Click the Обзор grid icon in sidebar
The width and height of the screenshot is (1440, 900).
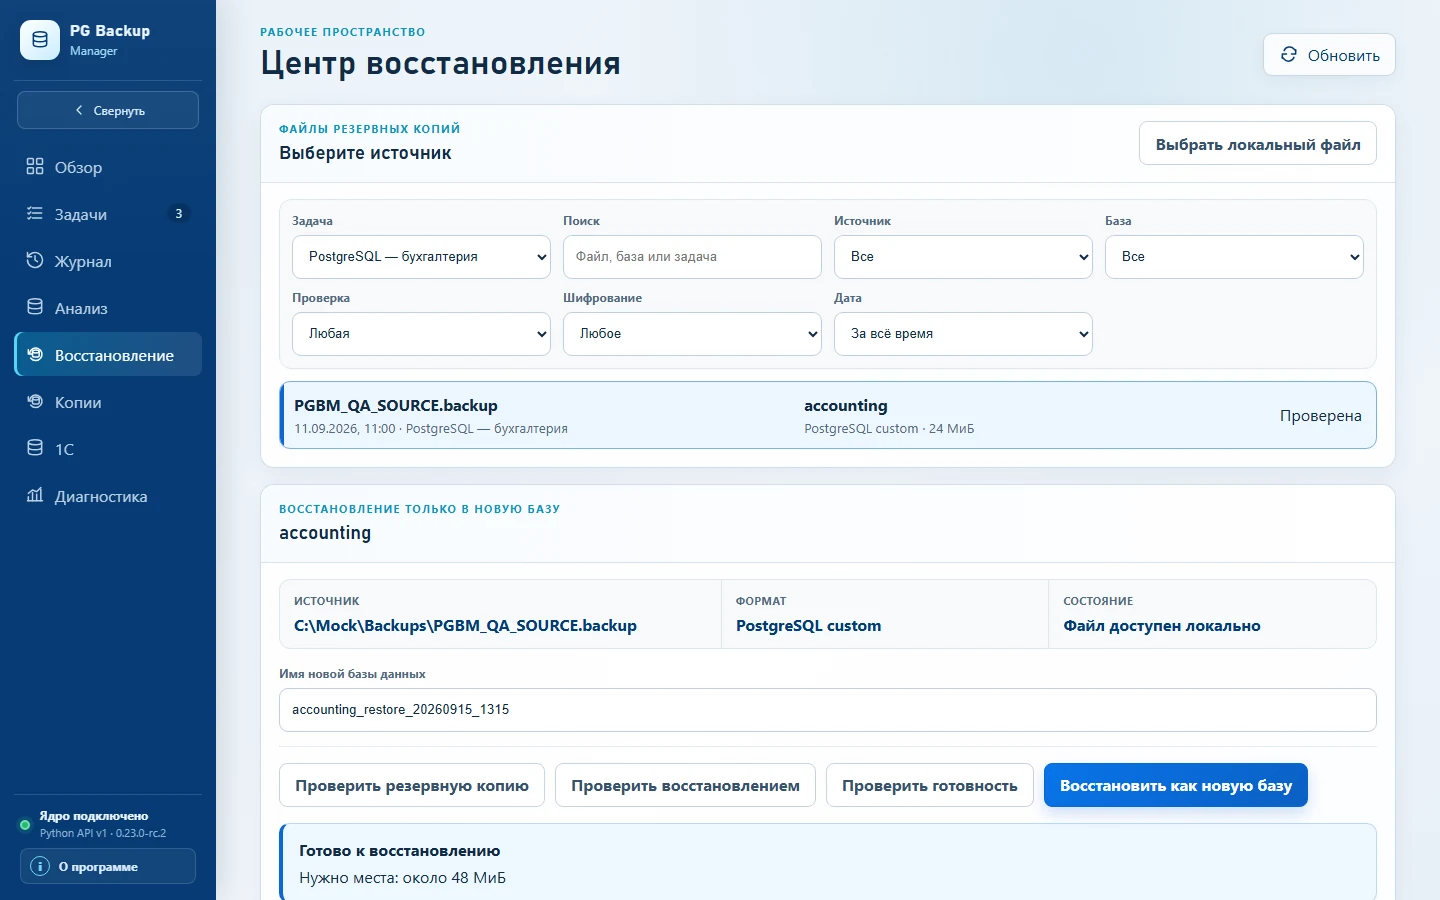35,166
